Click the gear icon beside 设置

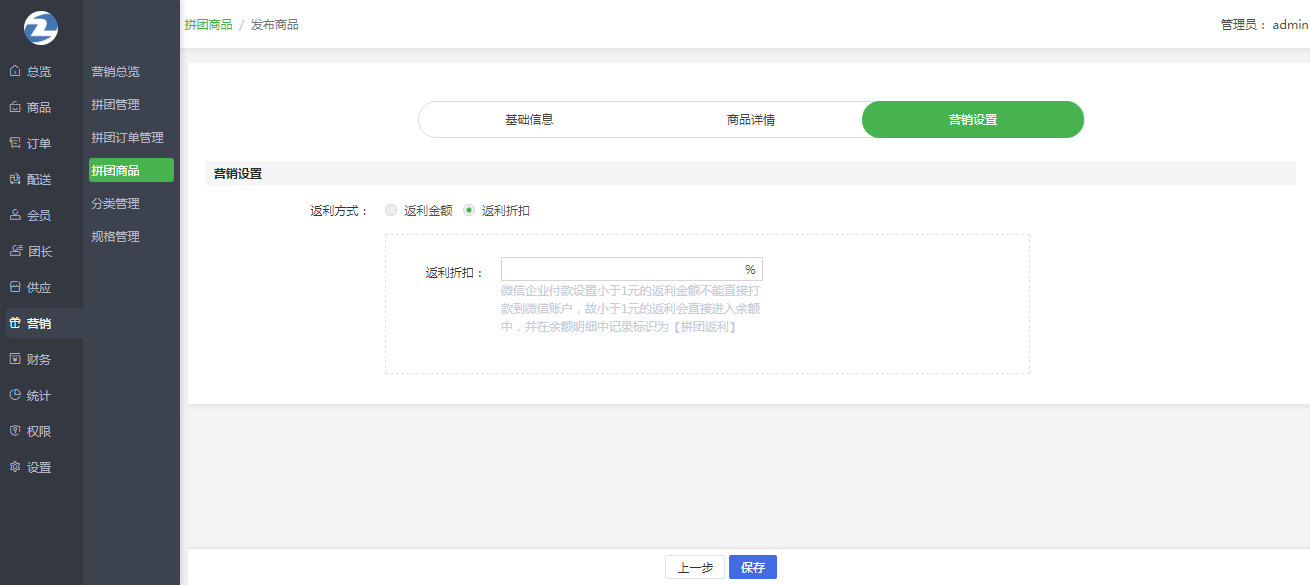[x=14, y=467]
